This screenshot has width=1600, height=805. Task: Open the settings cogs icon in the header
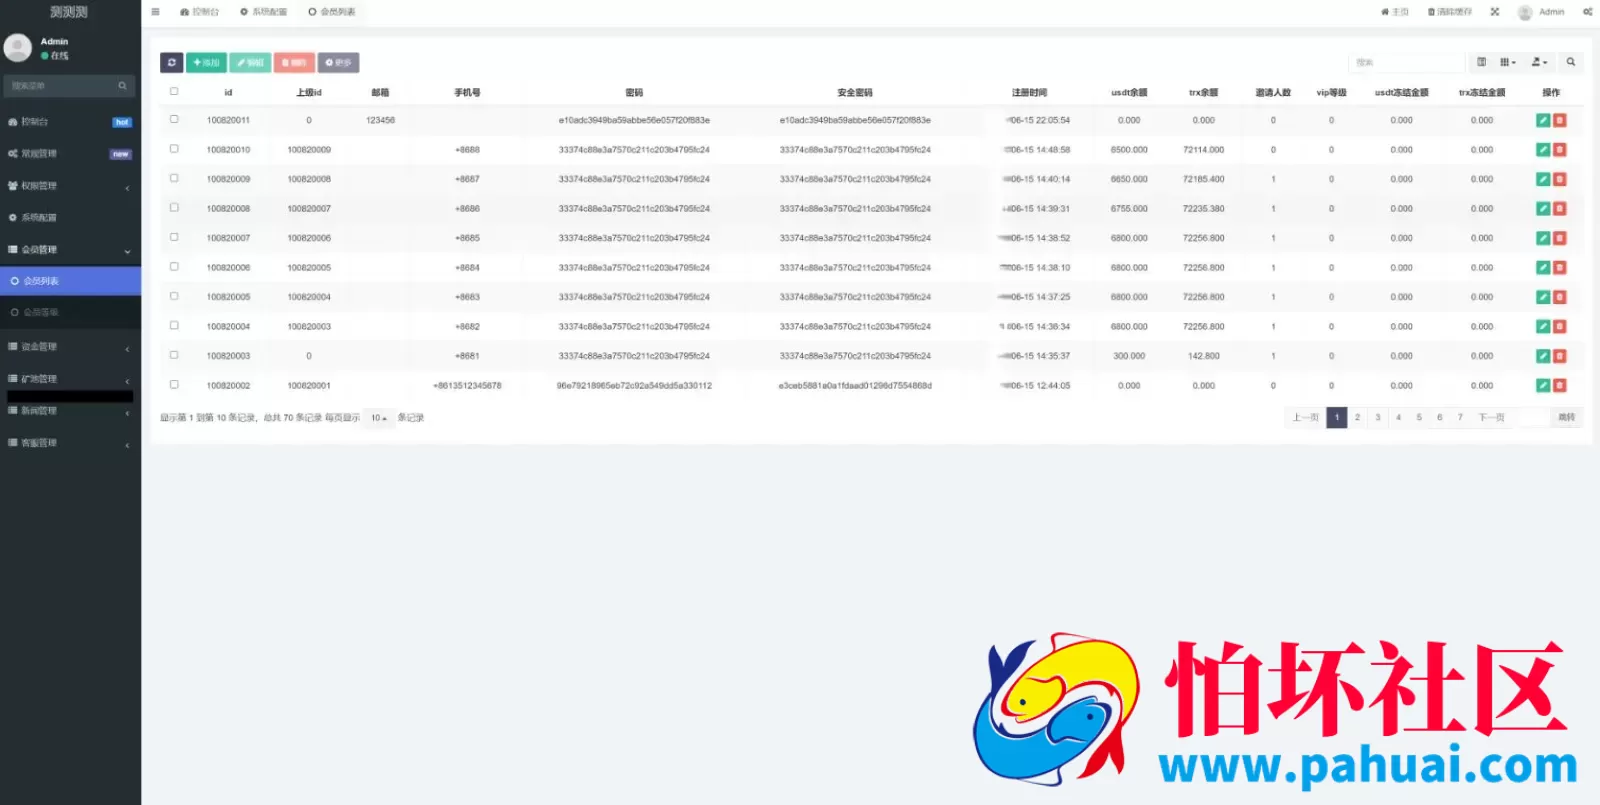point(1587,12)
